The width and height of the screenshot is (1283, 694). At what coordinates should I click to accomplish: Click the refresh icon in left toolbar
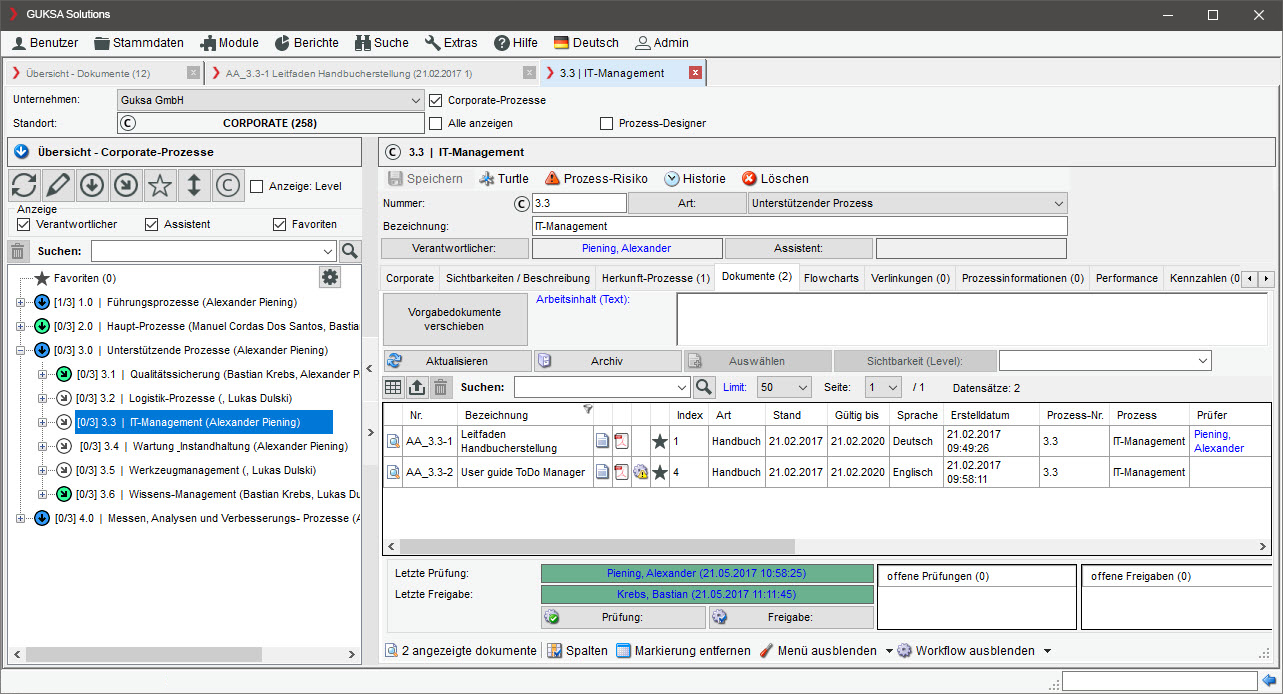[24, 186]
